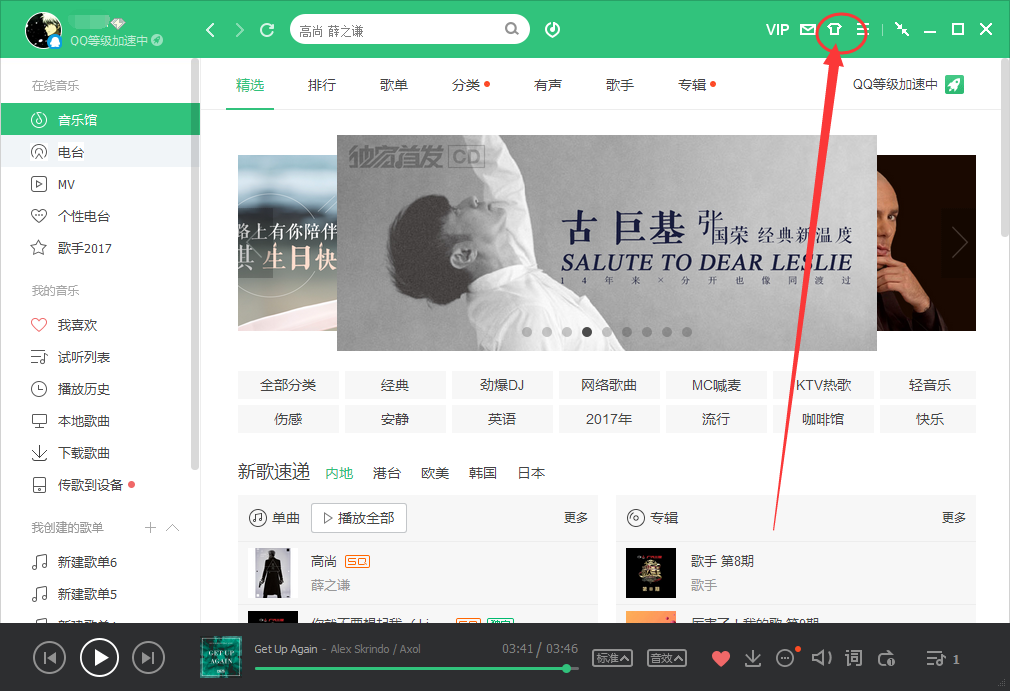Open the main menu hamburger icon
This screenshot has height=691, width=1010.
coord(863,29)
